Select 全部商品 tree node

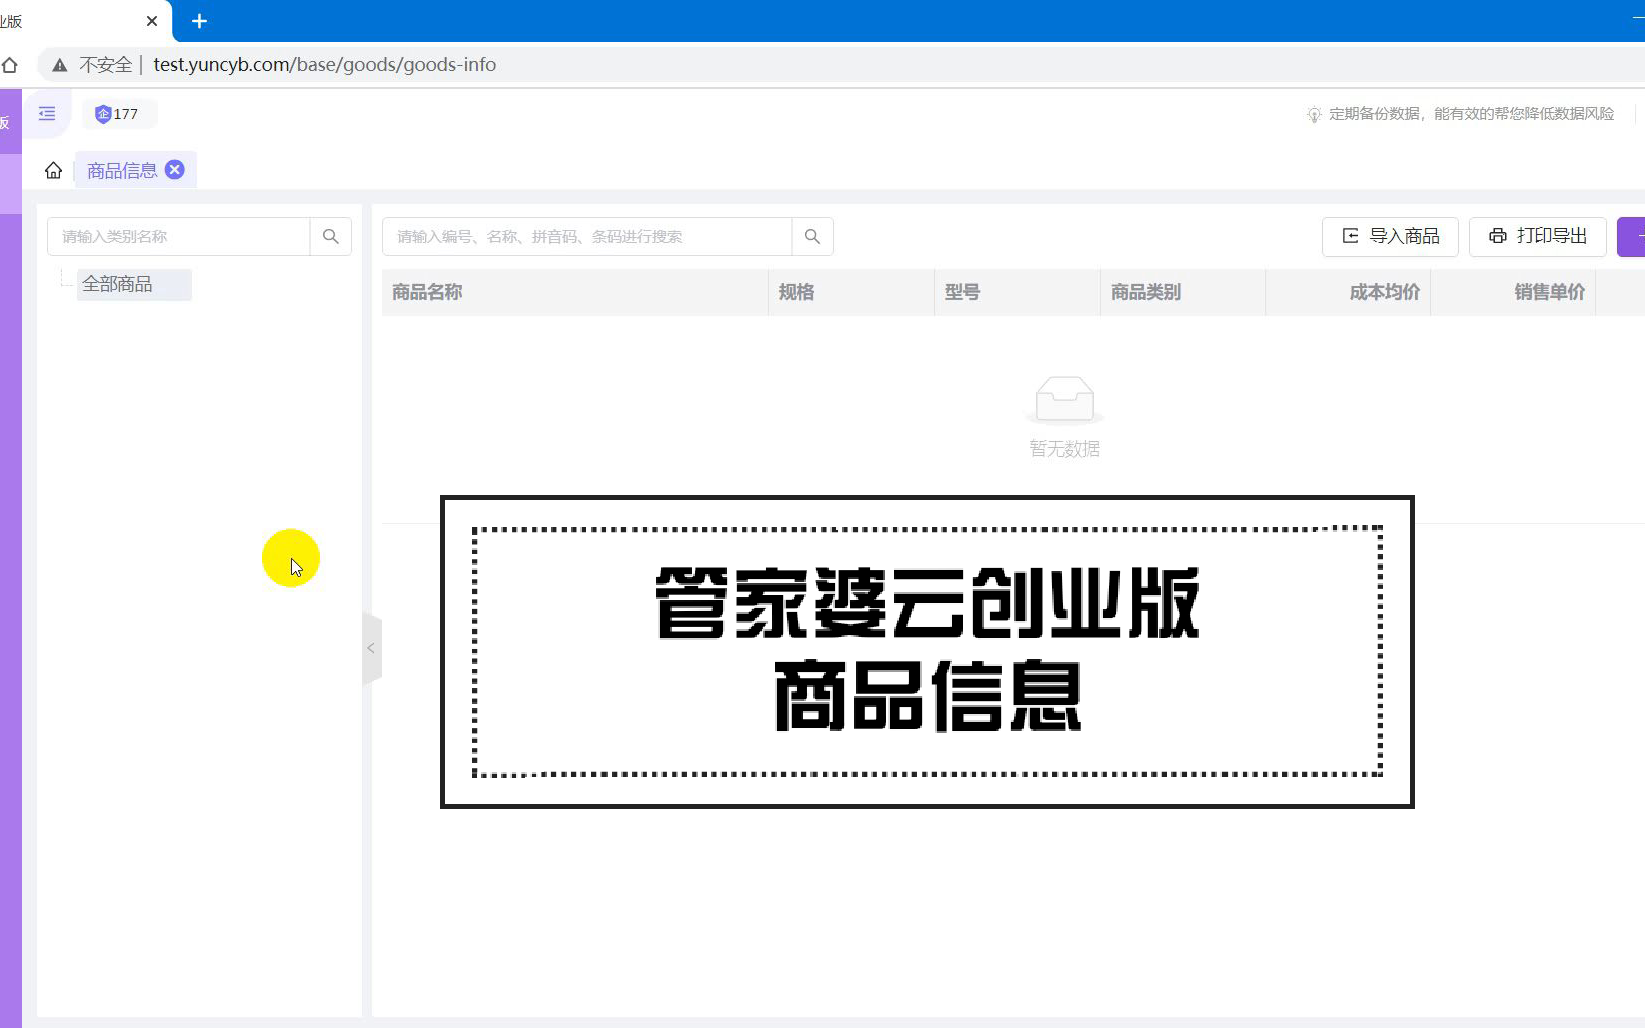(118, 285)
